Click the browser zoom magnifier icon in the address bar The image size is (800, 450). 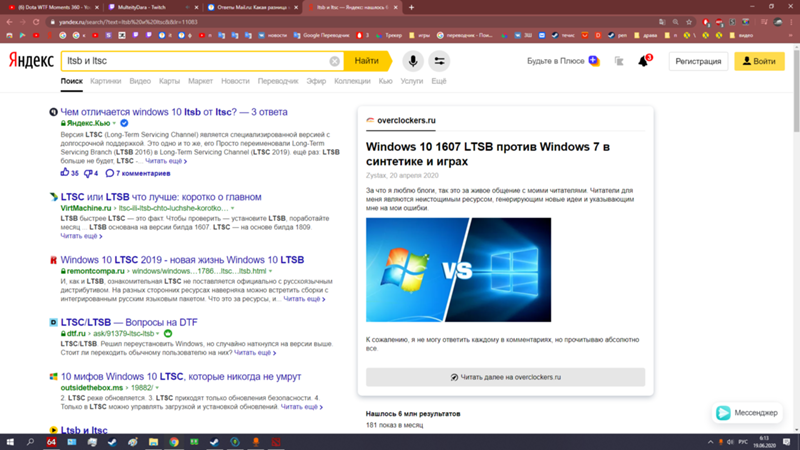[x=676, y=22]
